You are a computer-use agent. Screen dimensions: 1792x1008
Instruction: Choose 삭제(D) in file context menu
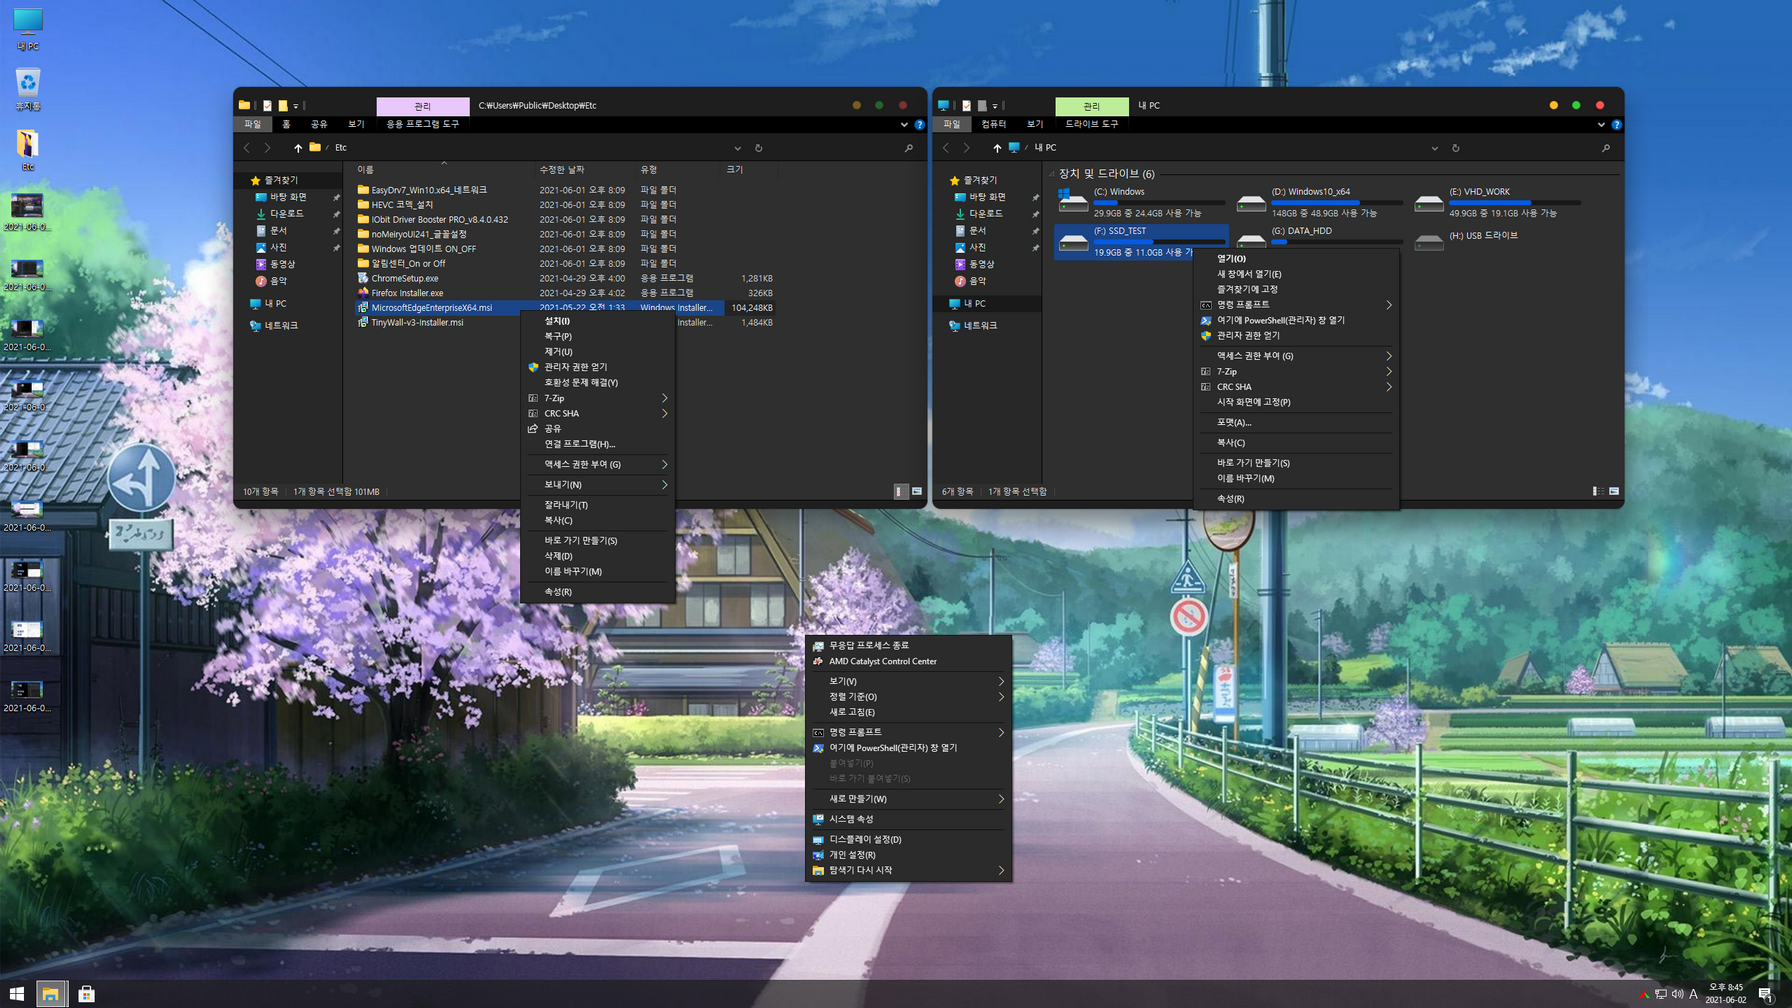[598, 556]
